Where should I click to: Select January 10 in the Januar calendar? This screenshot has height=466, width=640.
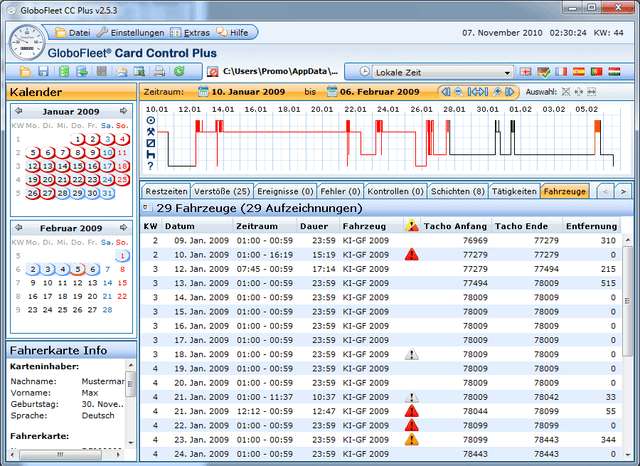(x=107, y=153)
